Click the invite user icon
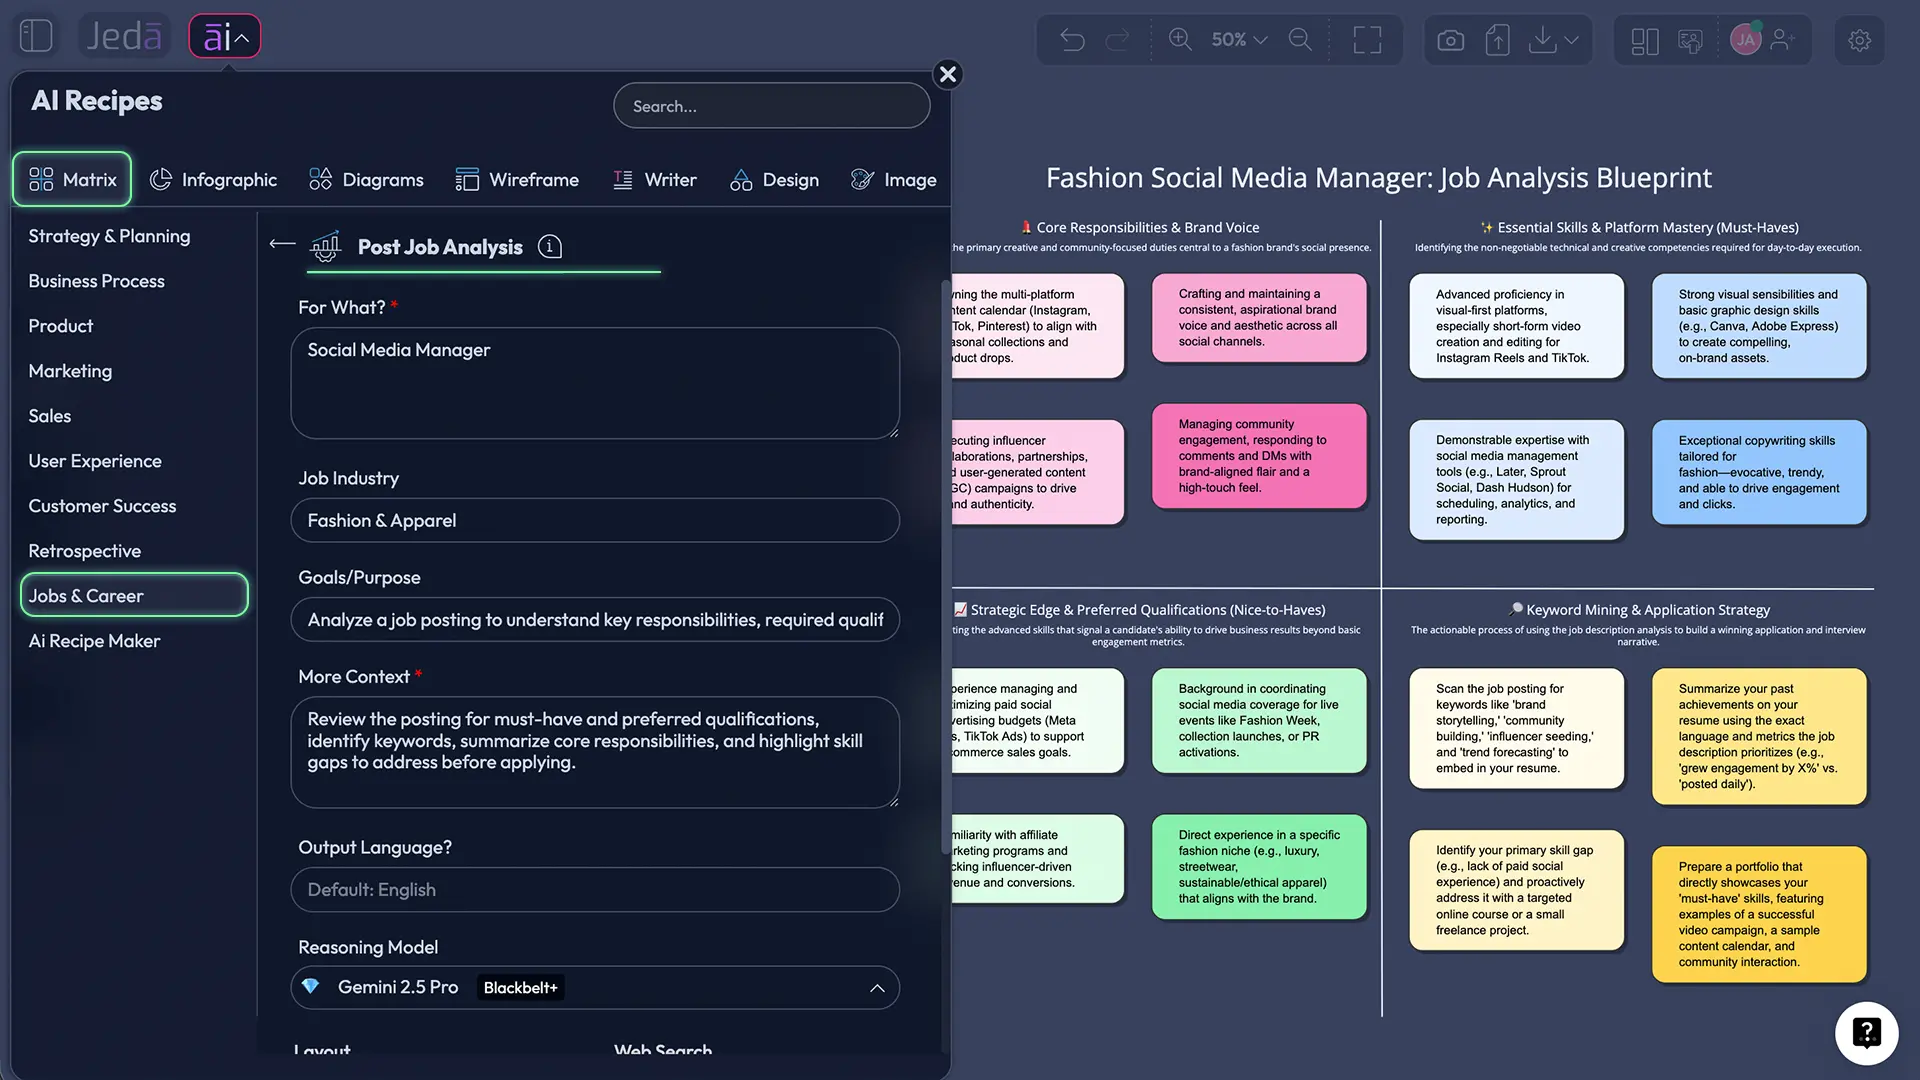The height and width of the screenshot is (1080, 1920). coord(1783,40)
